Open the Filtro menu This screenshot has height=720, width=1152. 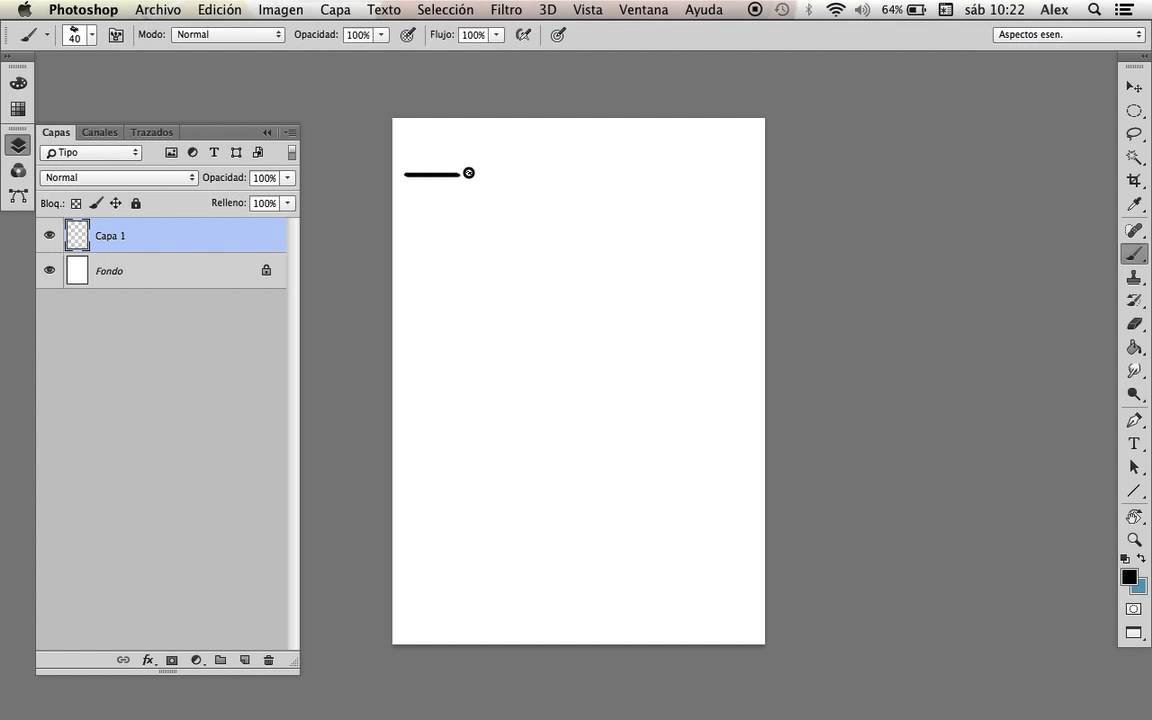tap(506, 10)
